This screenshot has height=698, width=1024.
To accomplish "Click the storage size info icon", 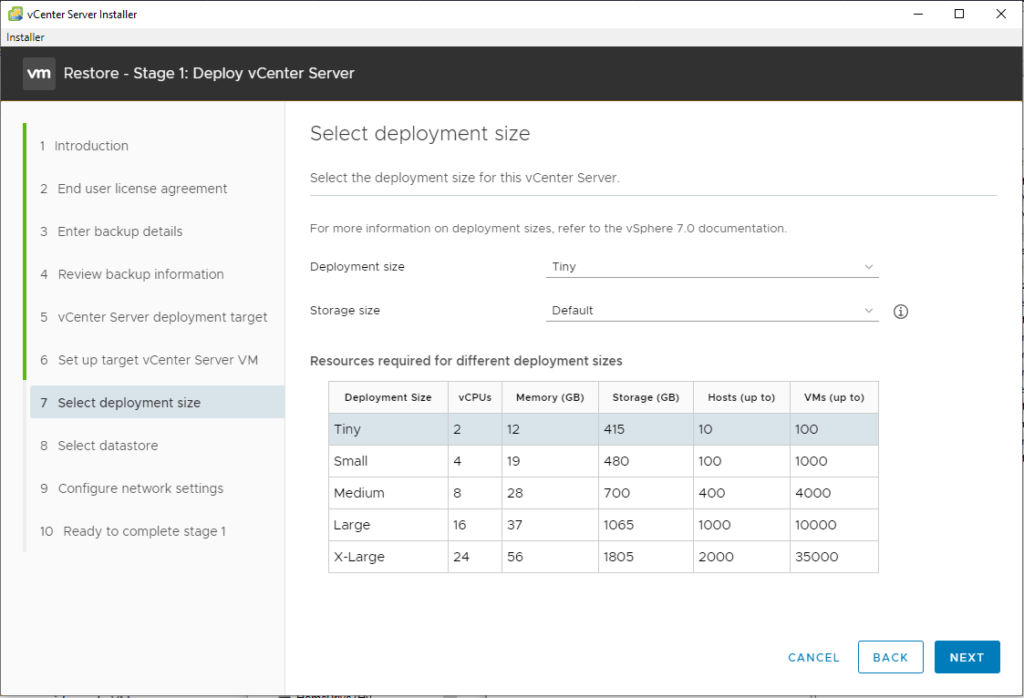I will (x=901, y=311).
